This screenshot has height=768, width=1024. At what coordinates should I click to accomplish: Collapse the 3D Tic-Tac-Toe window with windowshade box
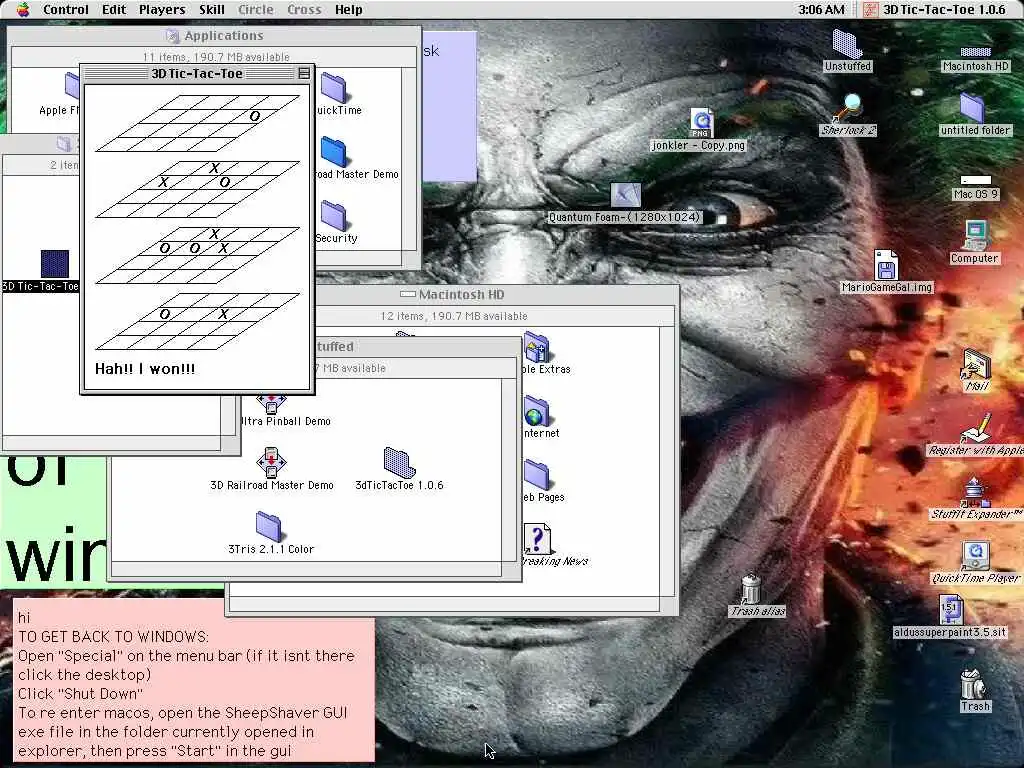tap(304, 74)
